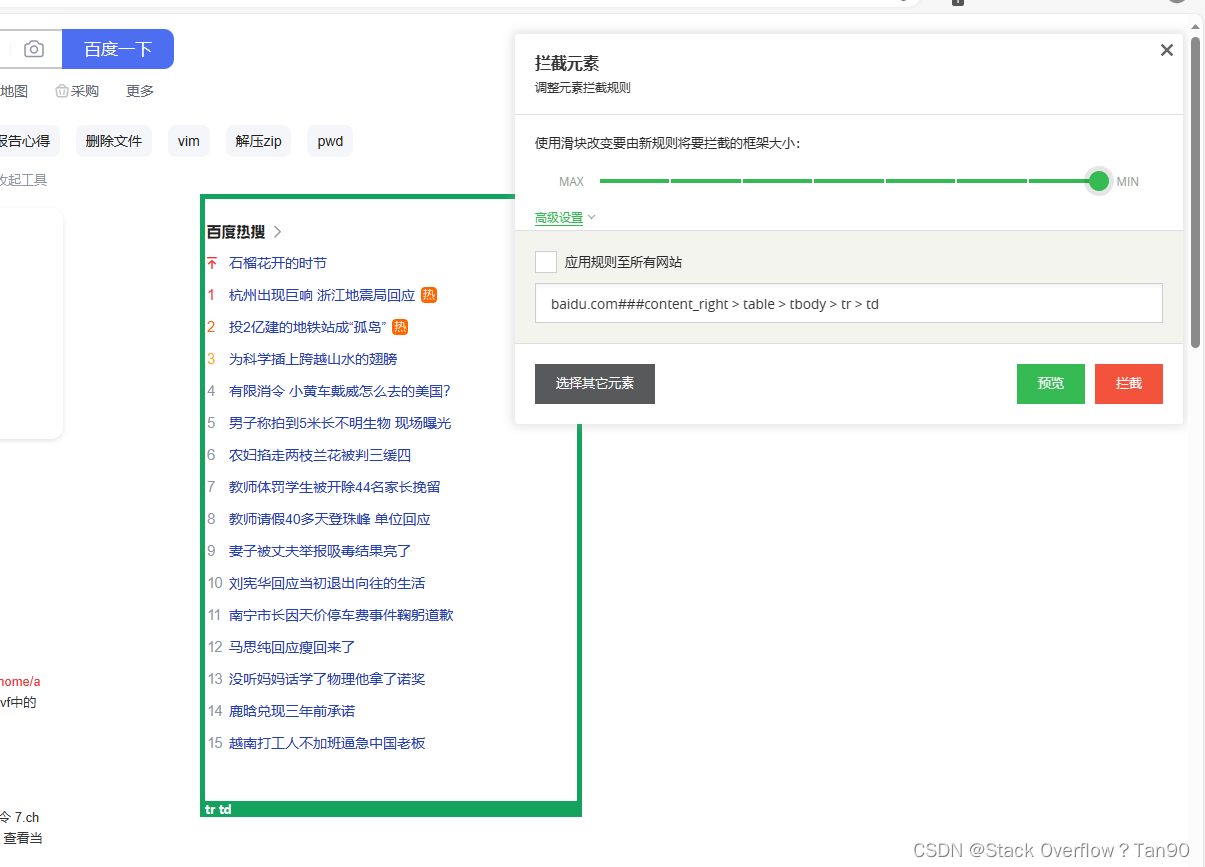Click the 选择其它元素 button
The height and width of the screenshot is (867, 1205).
(x=595, y=384)
